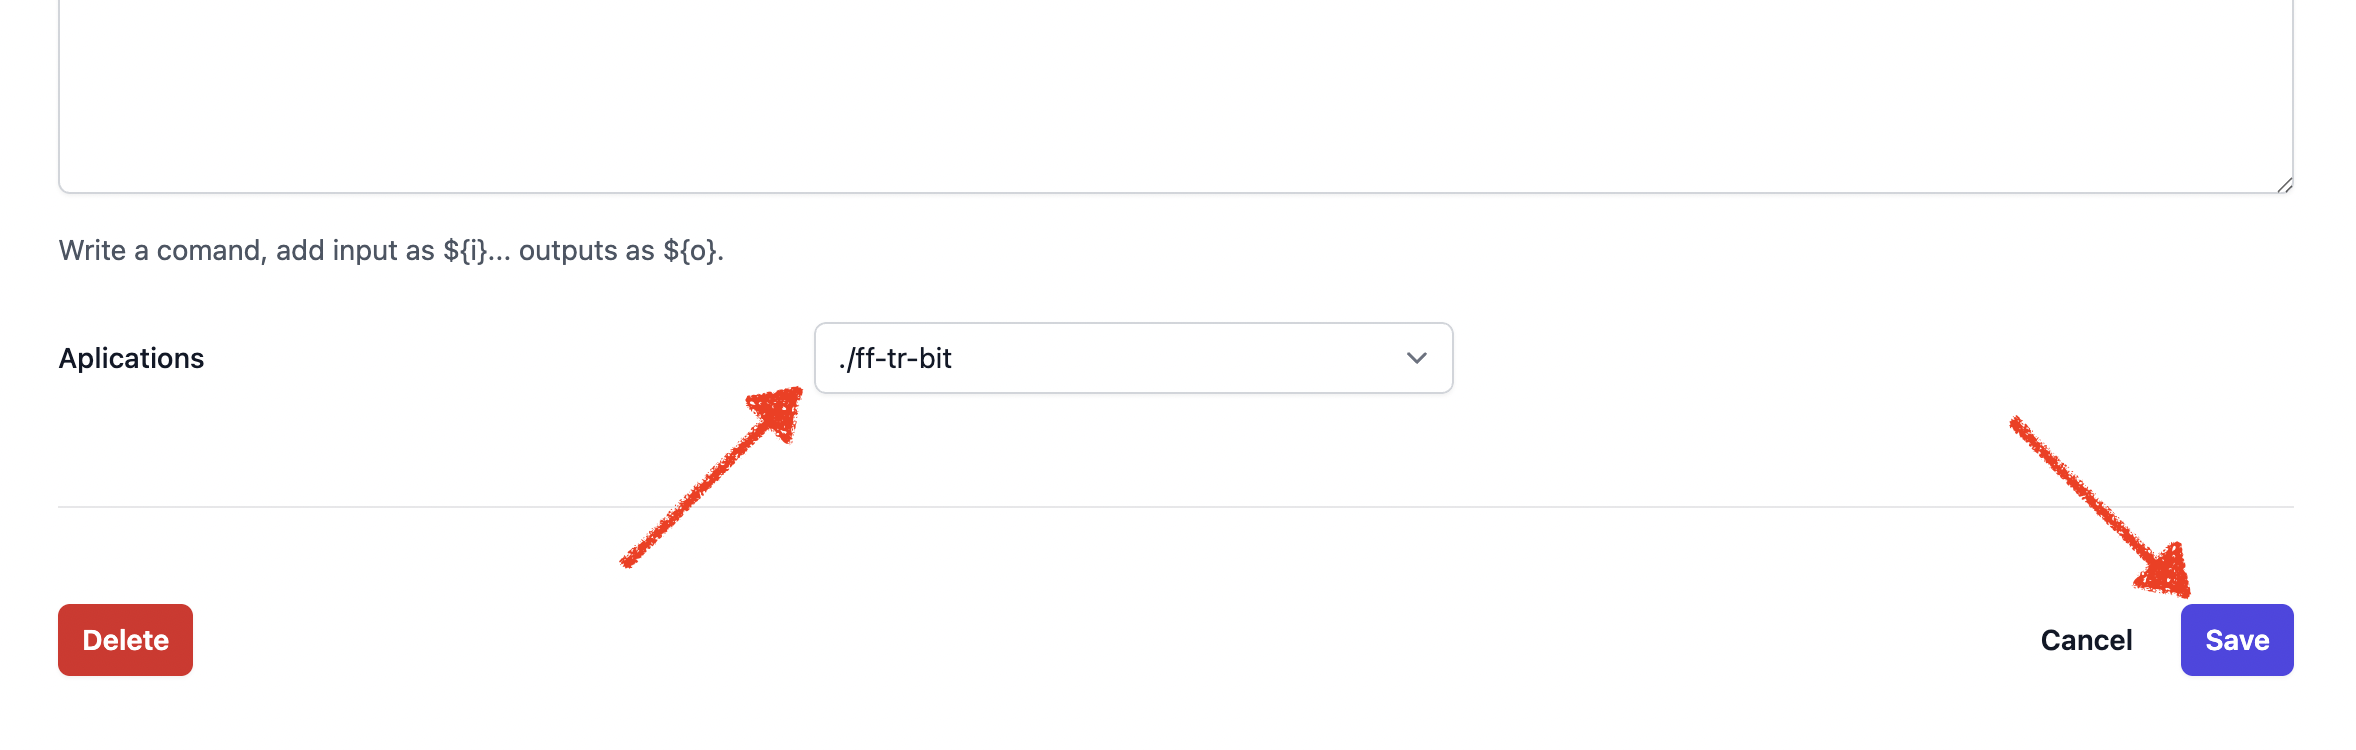Click the "./ff-tr-bit" text in the selector

895,358
